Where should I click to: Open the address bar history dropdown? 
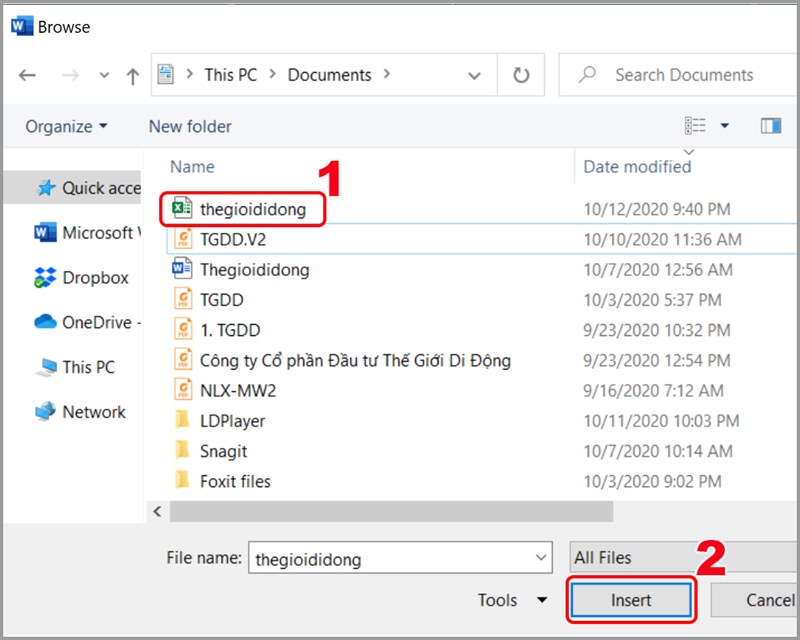click(474, 76)
